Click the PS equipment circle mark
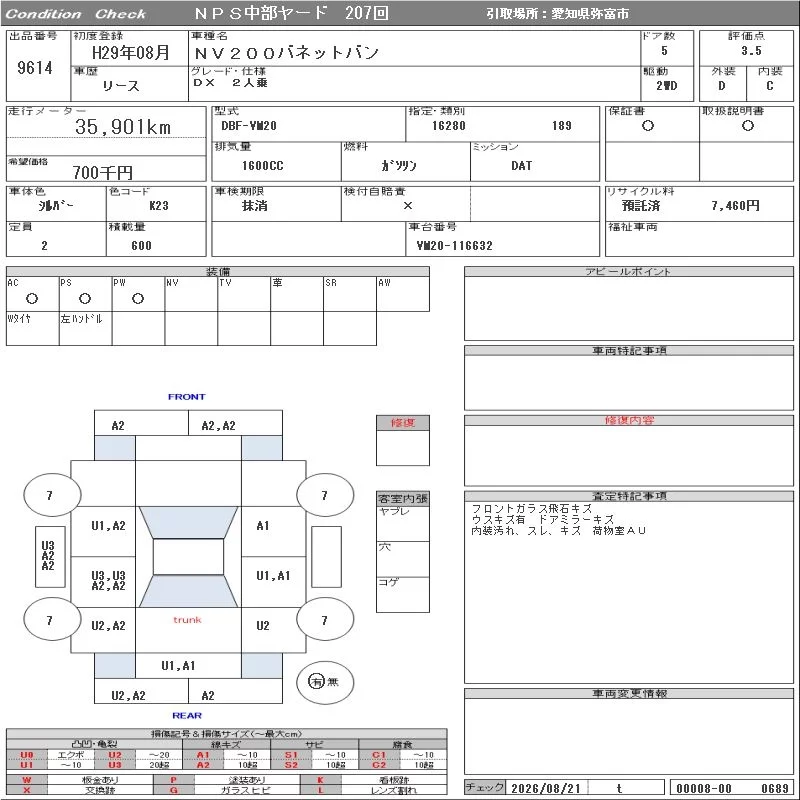The width and height of the screenshot is (800, 800). pos(85,298)
